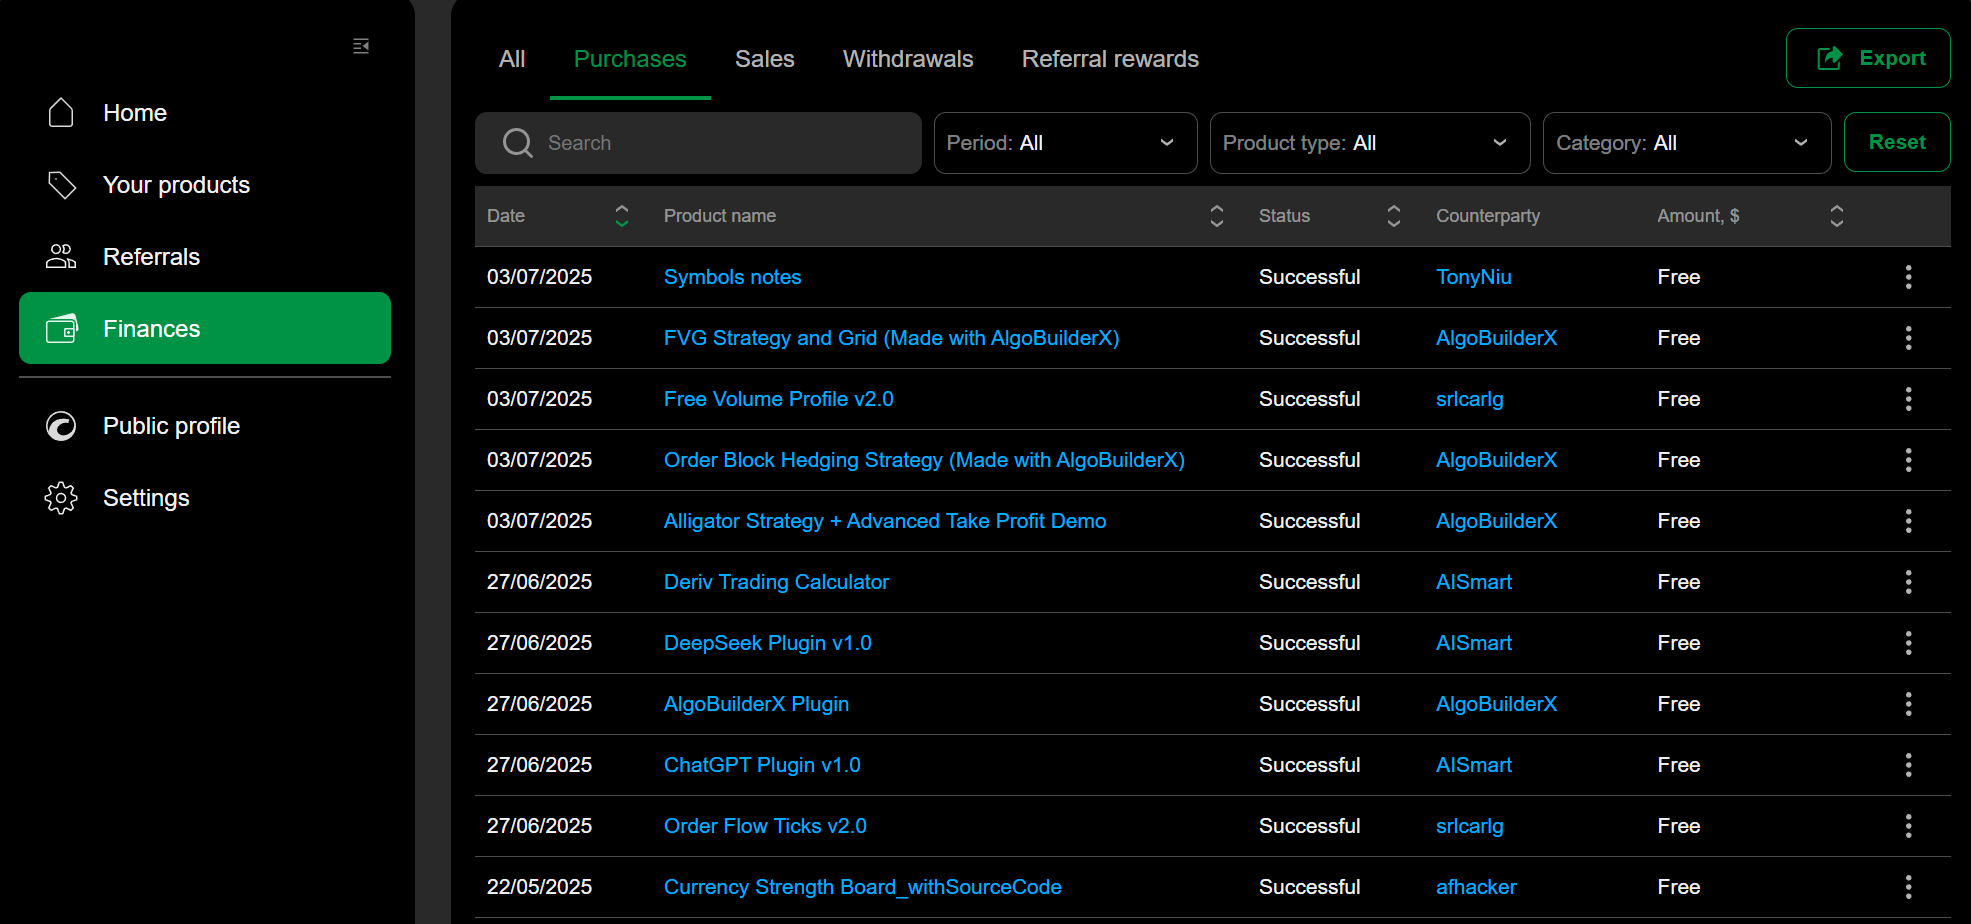
Task: Go to Your products section
Action: tap(176, 185)
